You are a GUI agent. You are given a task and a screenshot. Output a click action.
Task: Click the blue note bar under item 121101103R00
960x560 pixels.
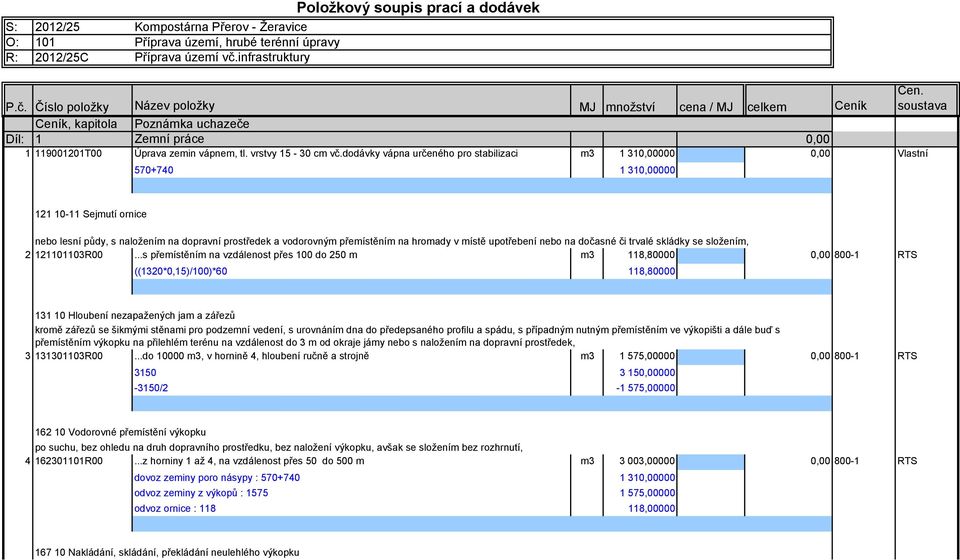pyautogui.click(x=482, y=286)
